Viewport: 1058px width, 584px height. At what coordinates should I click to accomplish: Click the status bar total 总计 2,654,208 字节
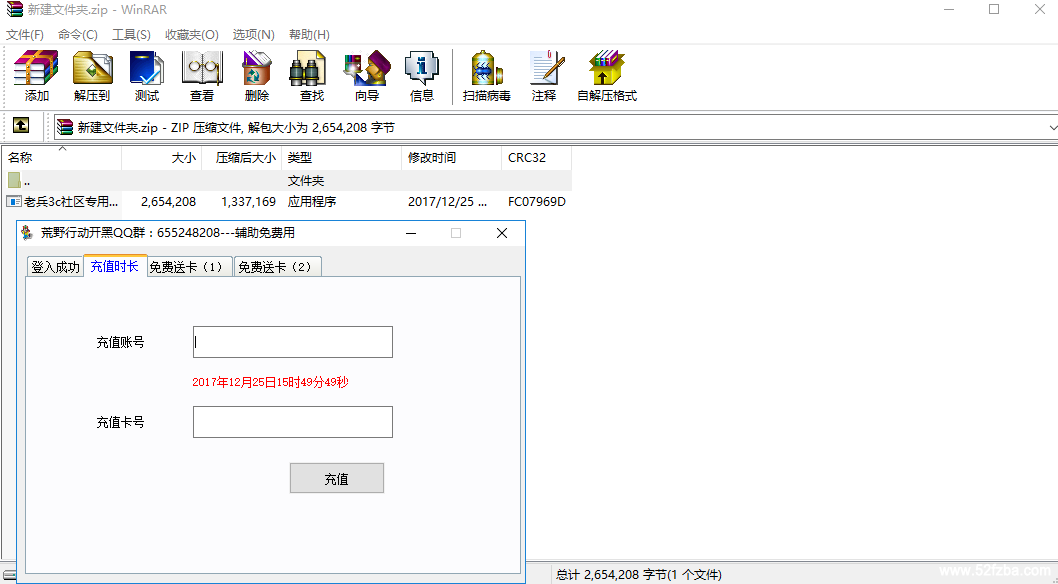click(x=638, y=575)
